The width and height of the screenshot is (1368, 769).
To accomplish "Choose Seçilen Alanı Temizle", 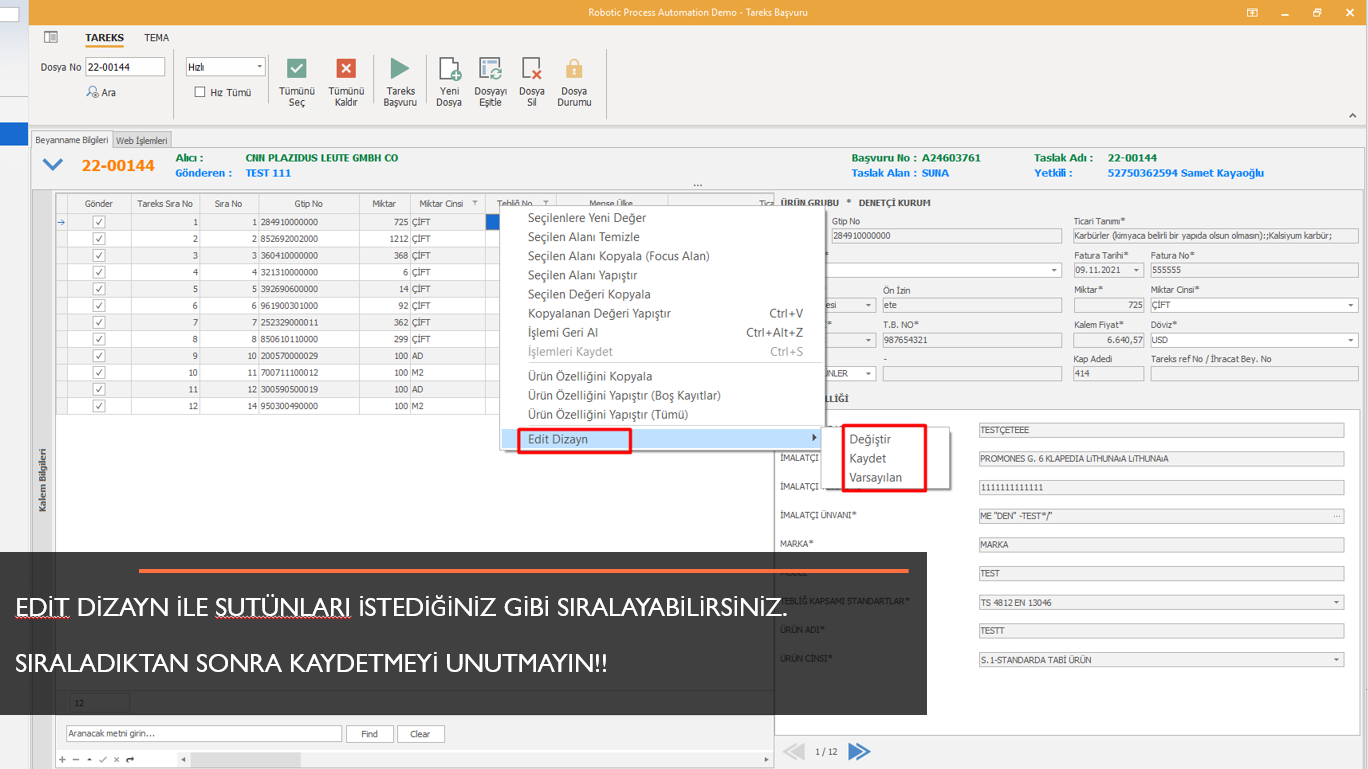I will [x=583, y=237].
